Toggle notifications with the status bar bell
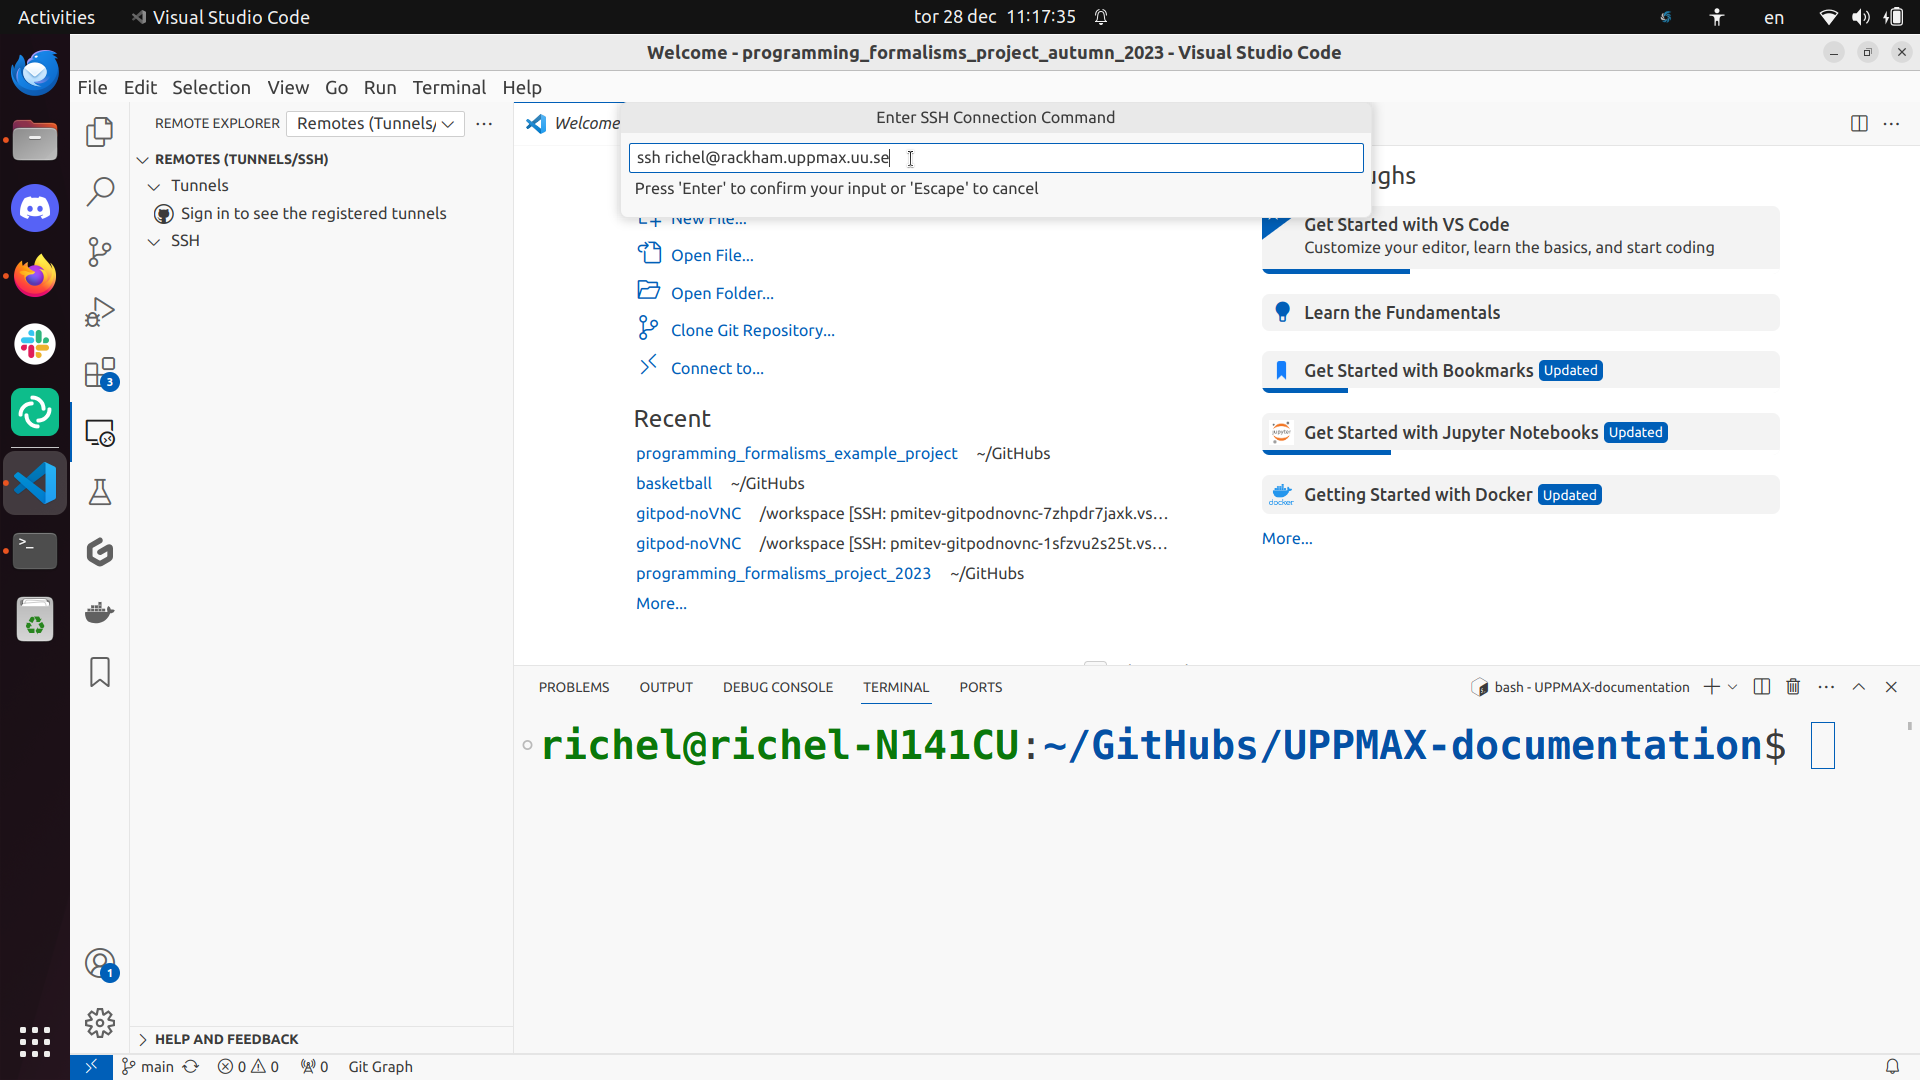This screenshot has height=1080, width=1920. click(x=1893, y=1066)
